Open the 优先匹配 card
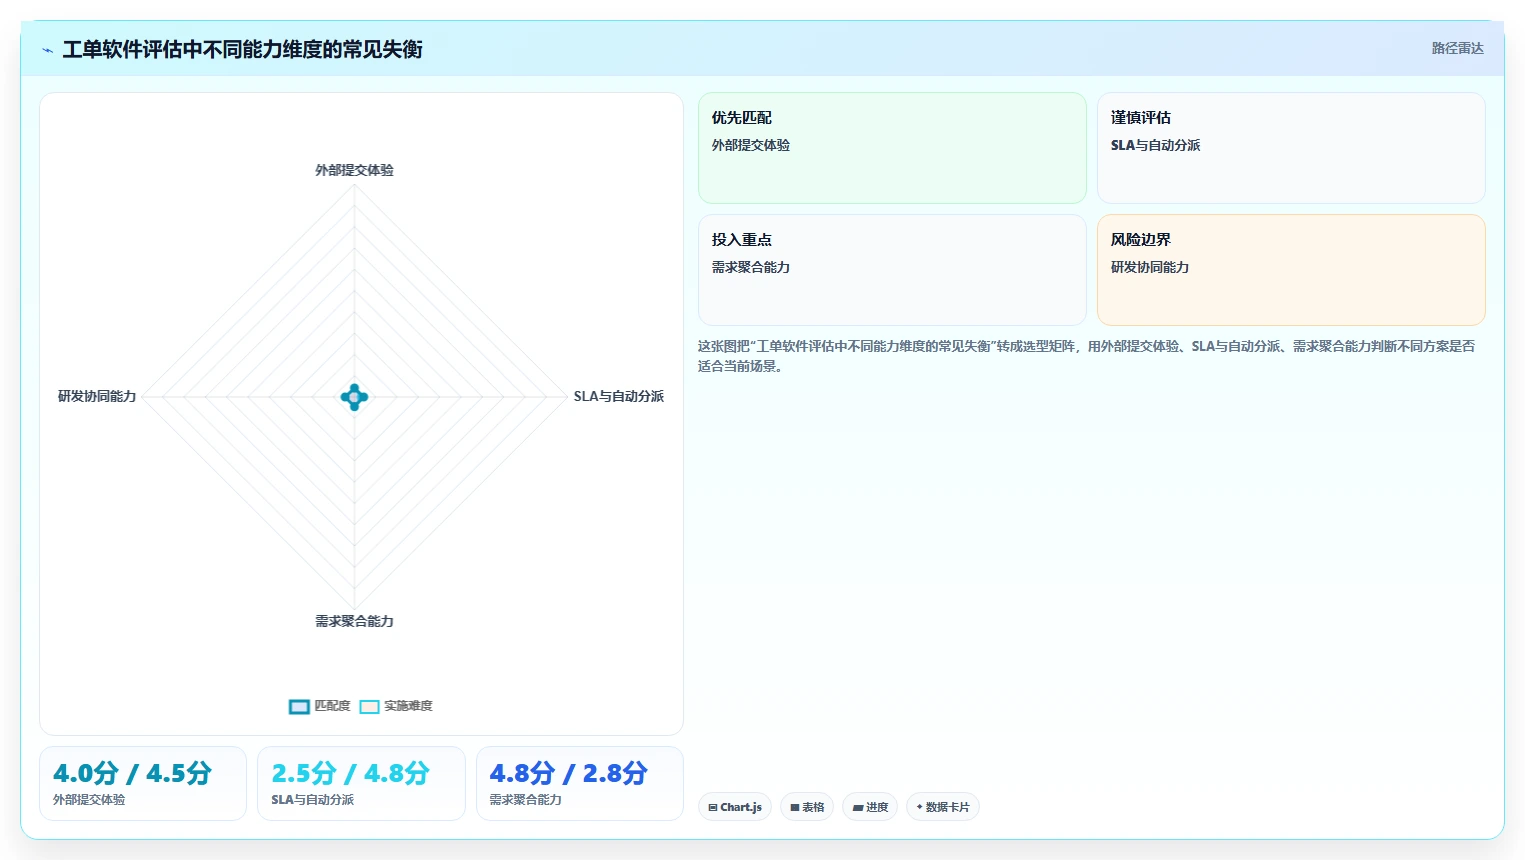This screenshot has width=1525, height=860. [892, 148]
